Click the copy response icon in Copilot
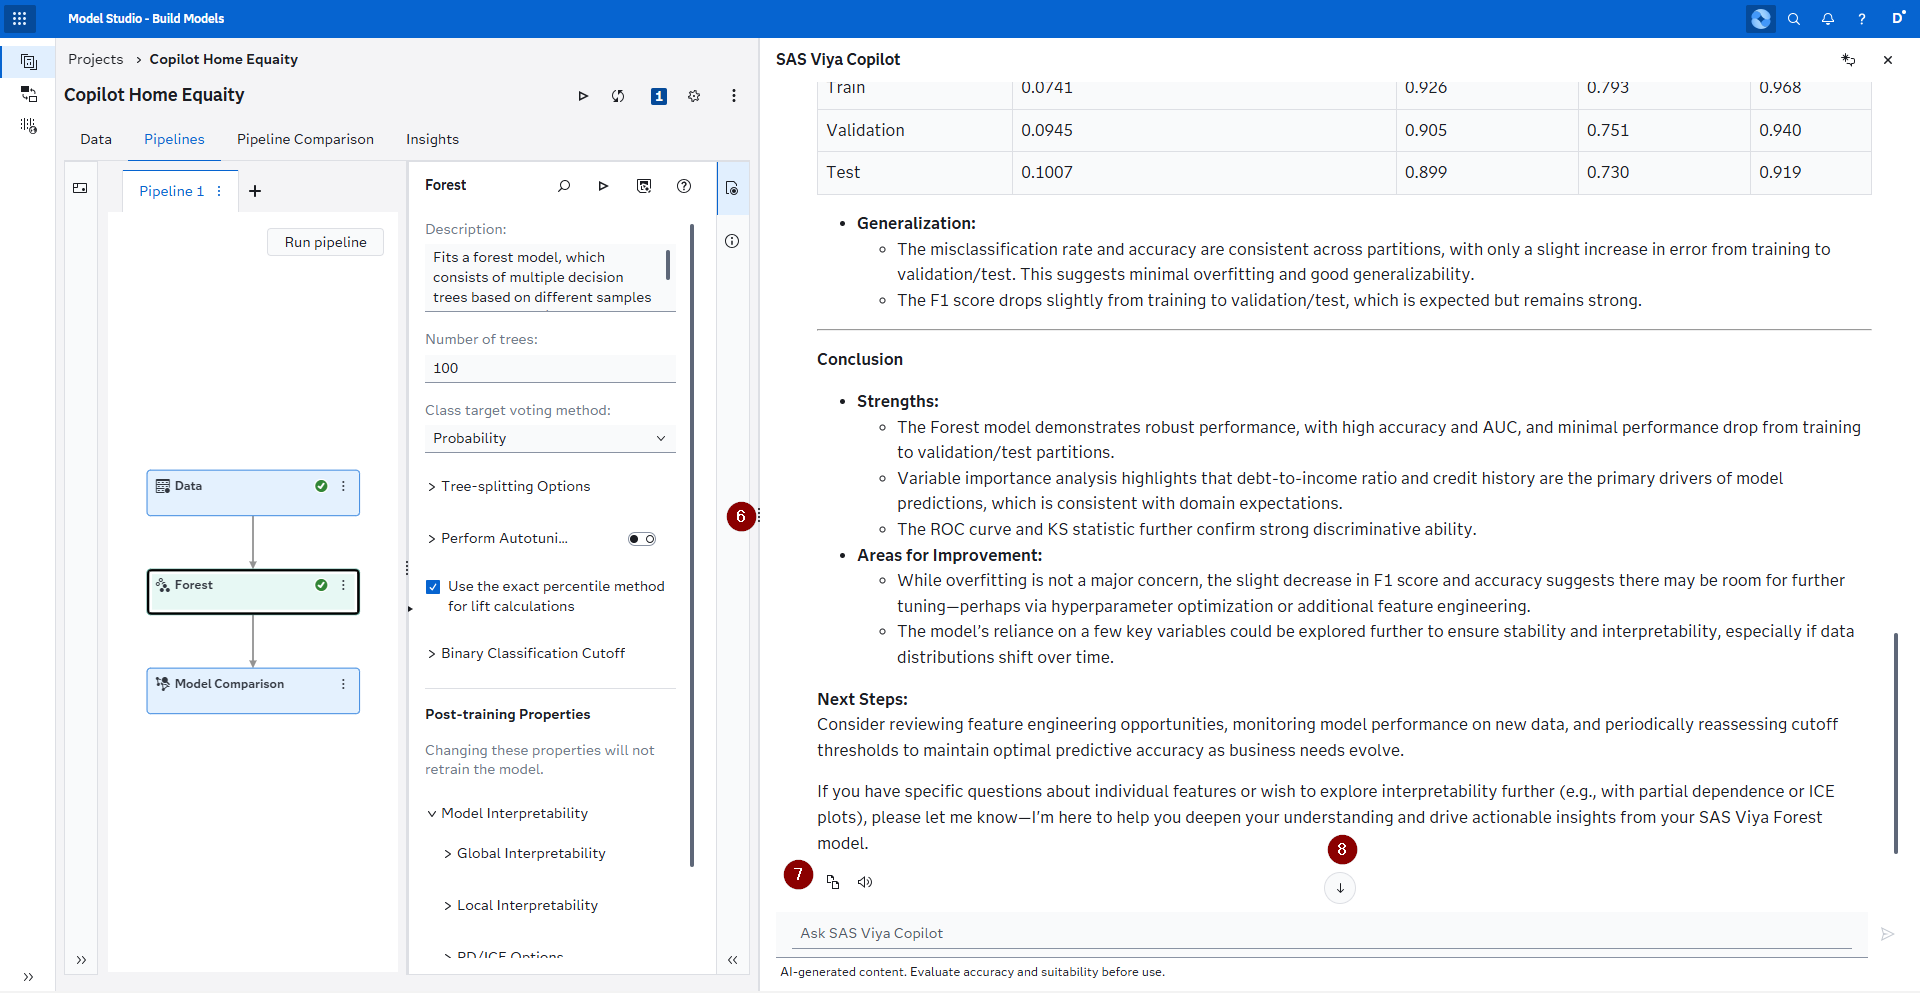This screenshot has height=993, width=1920. (x=833, y=882)
